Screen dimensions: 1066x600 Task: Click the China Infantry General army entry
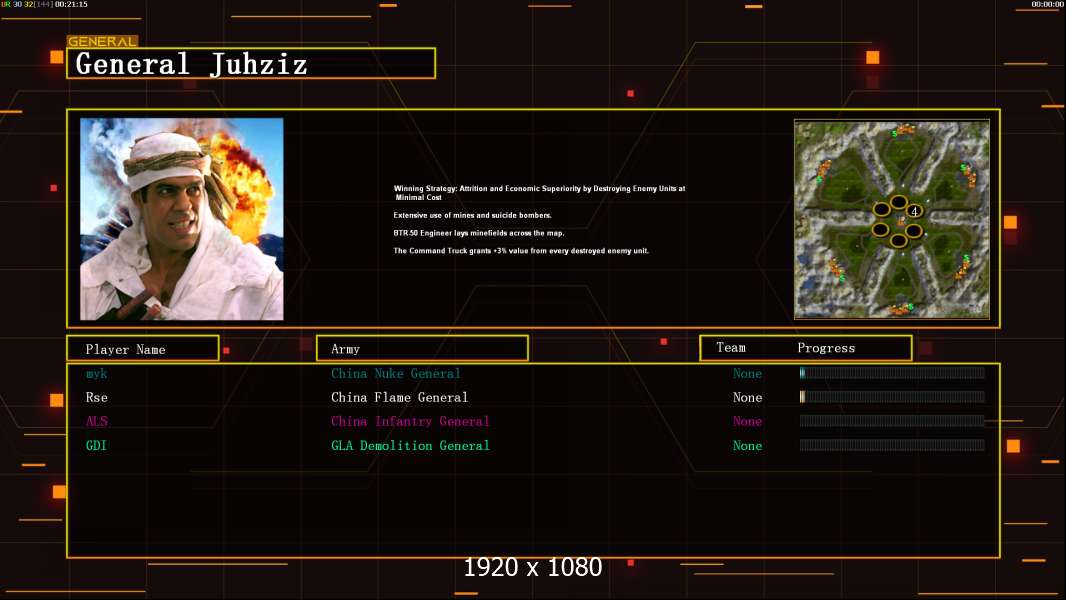410,421
